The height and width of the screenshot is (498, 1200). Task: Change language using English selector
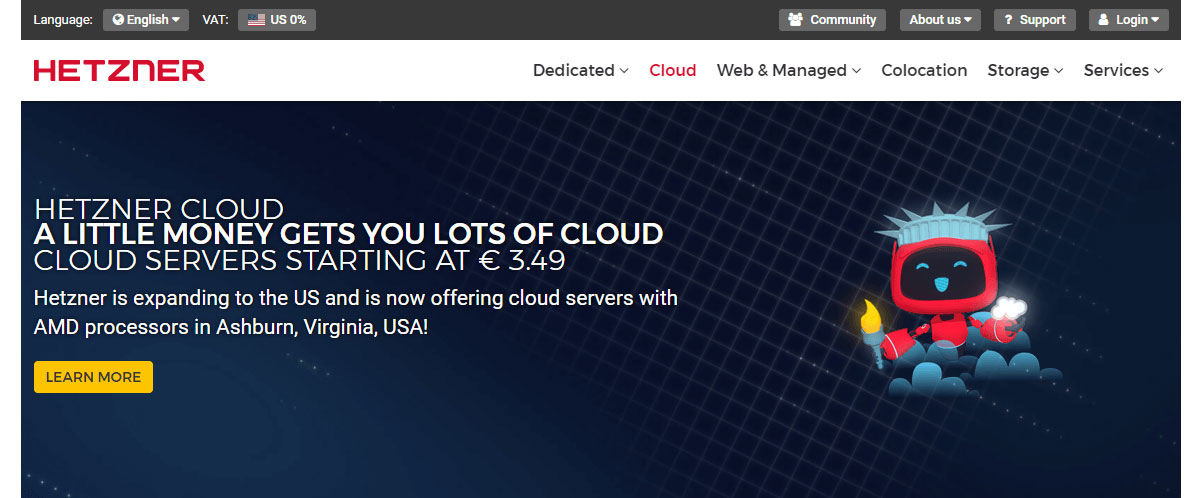[146, 20]
